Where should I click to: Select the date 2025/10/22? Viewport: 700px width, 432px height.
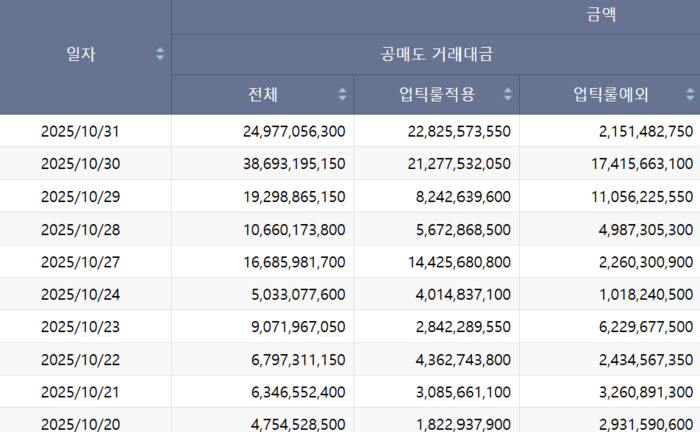coord(80,360)
